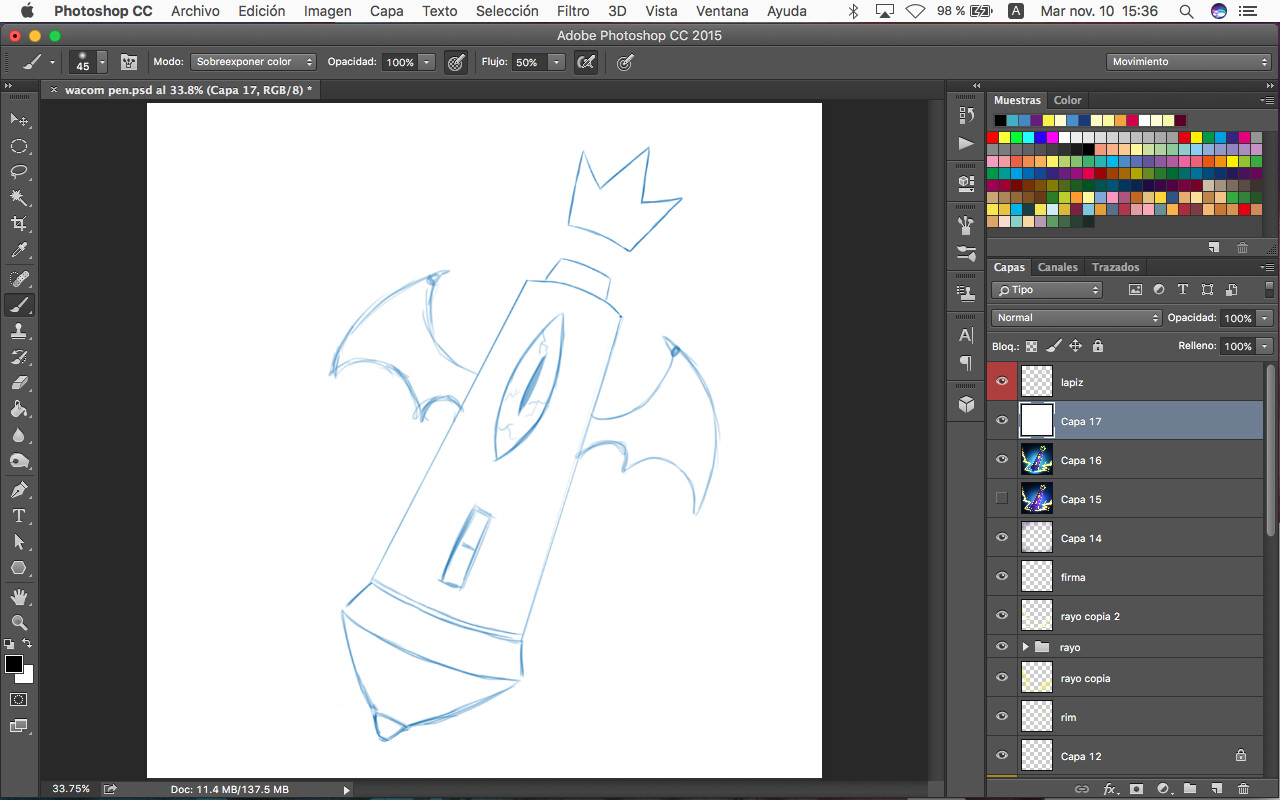Screen dimensions: 1280x800
Task: Select the Hand tool
Action: pyautogui.click(x=19, y=597)
